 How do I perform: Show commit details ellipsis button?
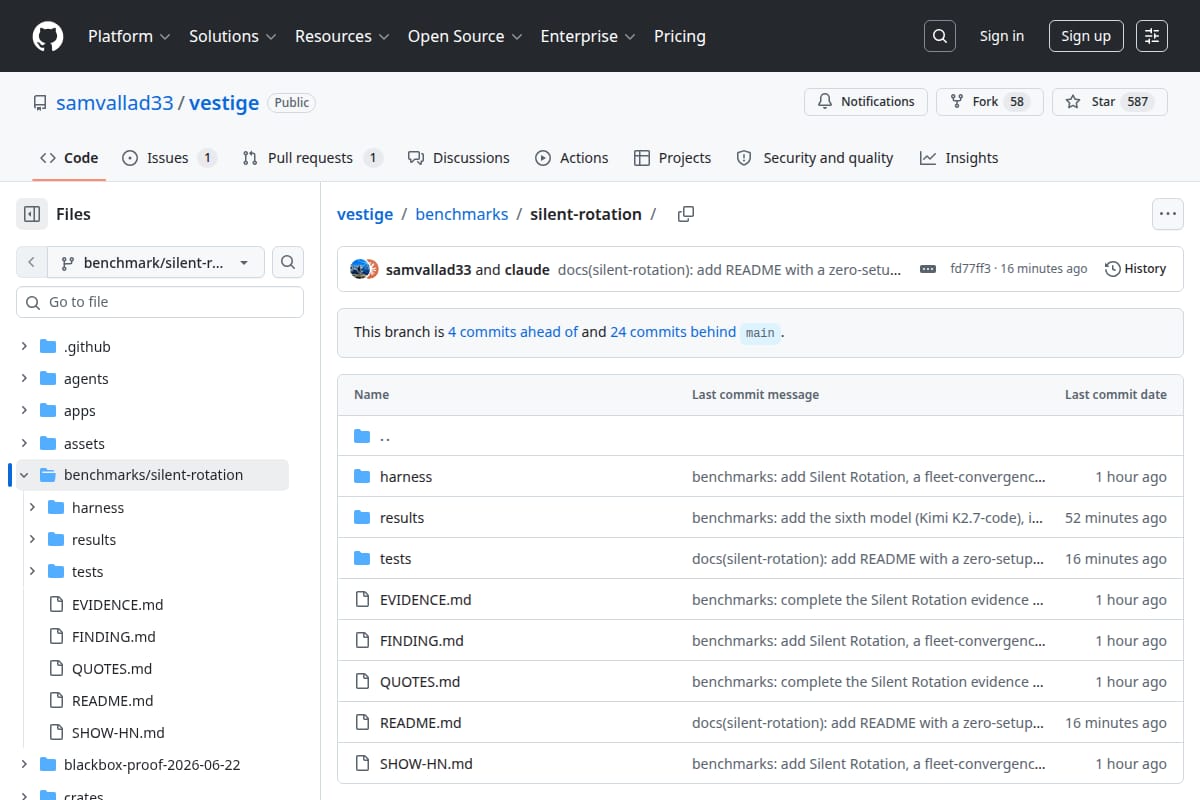click(928, 269)
